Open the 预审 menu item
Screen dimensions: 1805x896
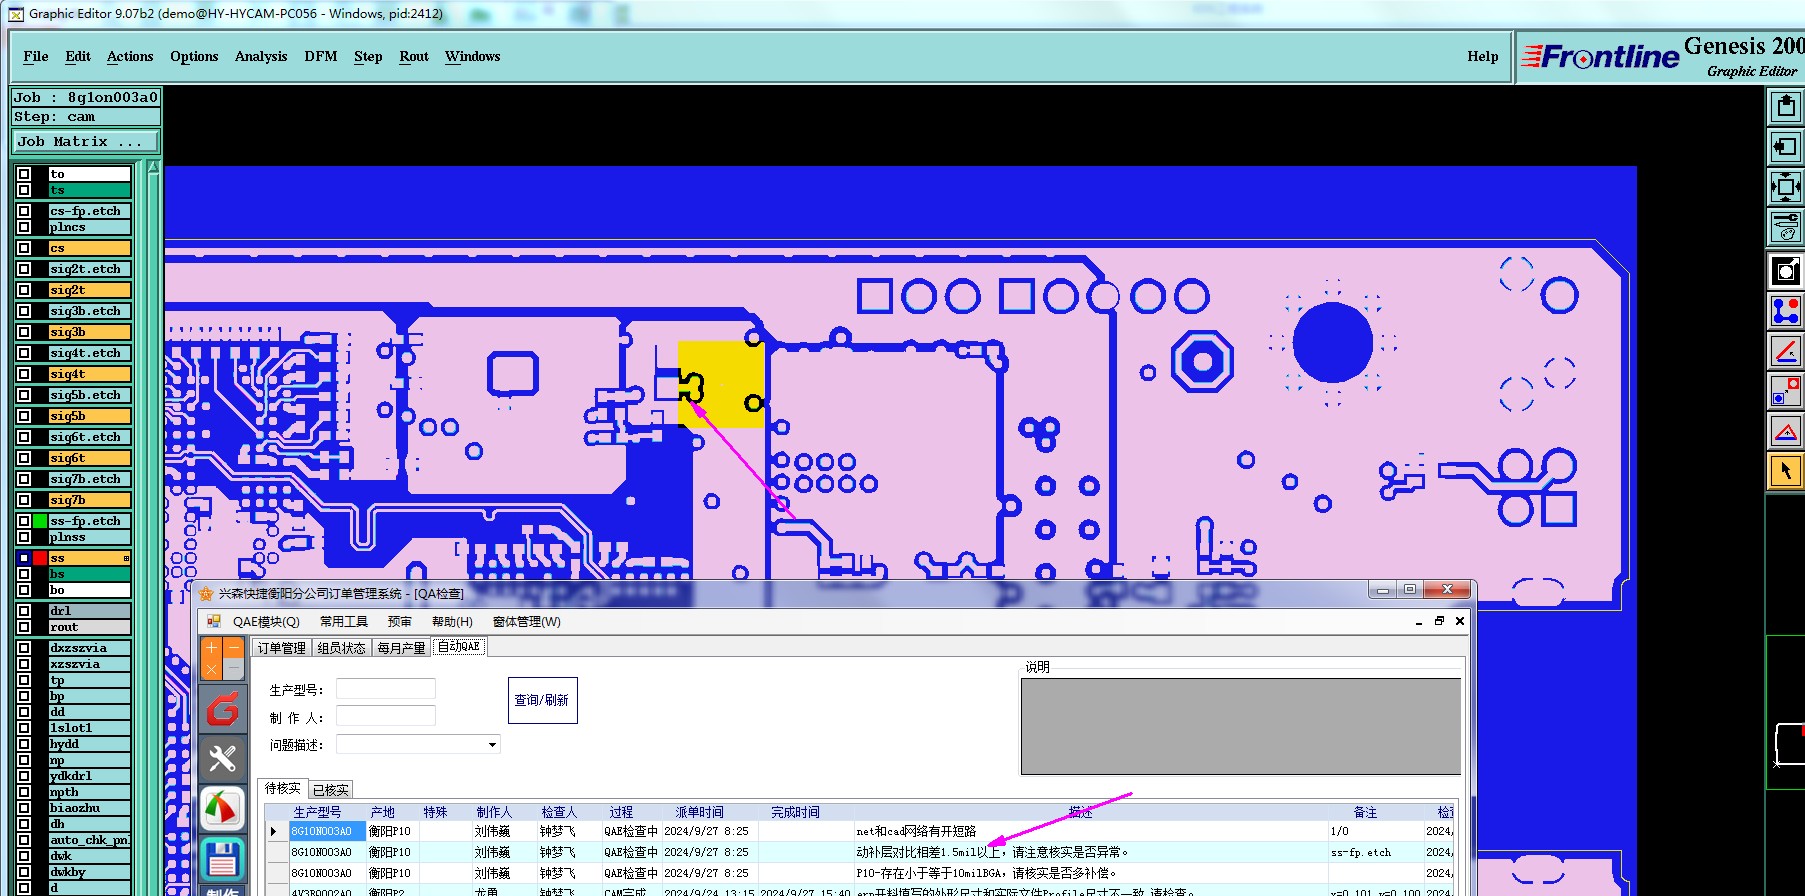(x=400, y=622)
